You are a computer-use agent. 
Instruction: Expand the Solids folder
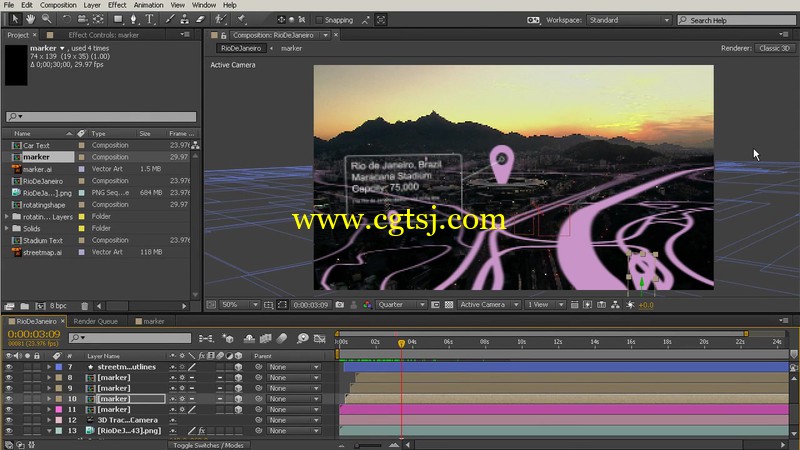(x=7, y=229)
